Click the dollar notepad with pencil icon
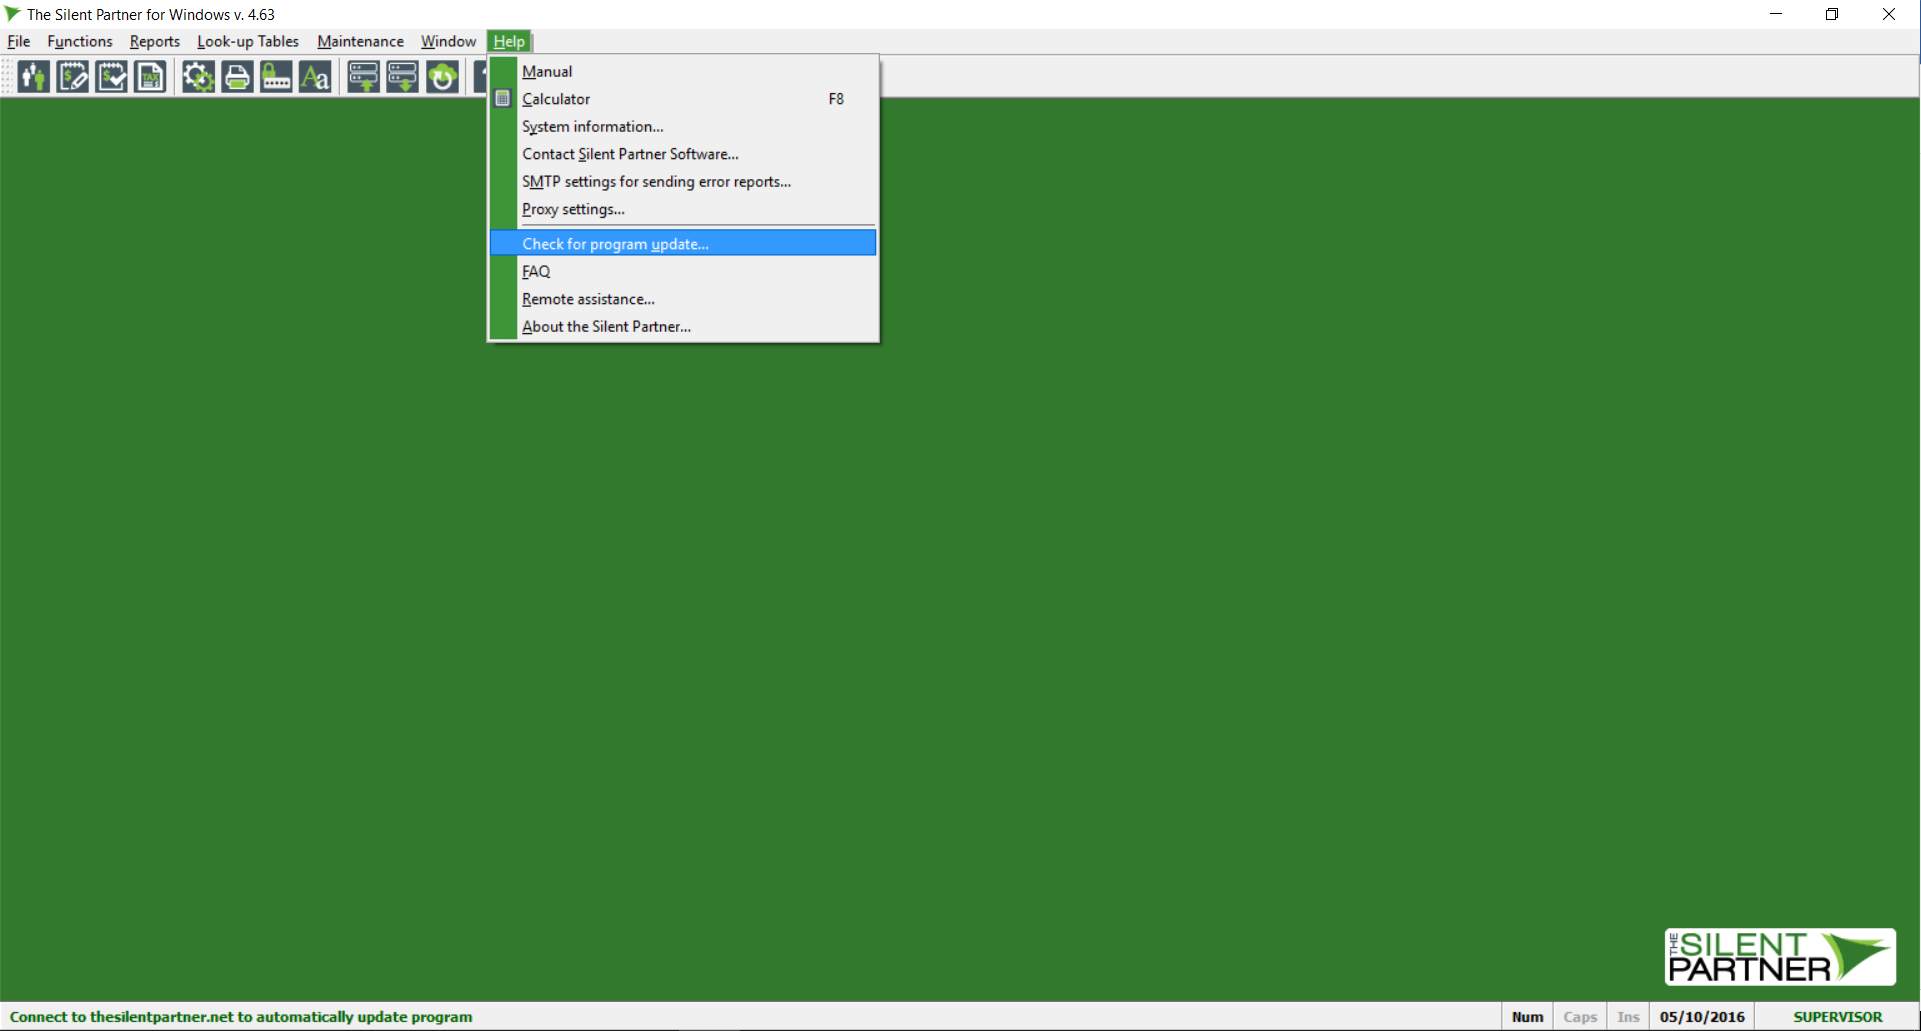The image size is (1921, 1031). 73,77
